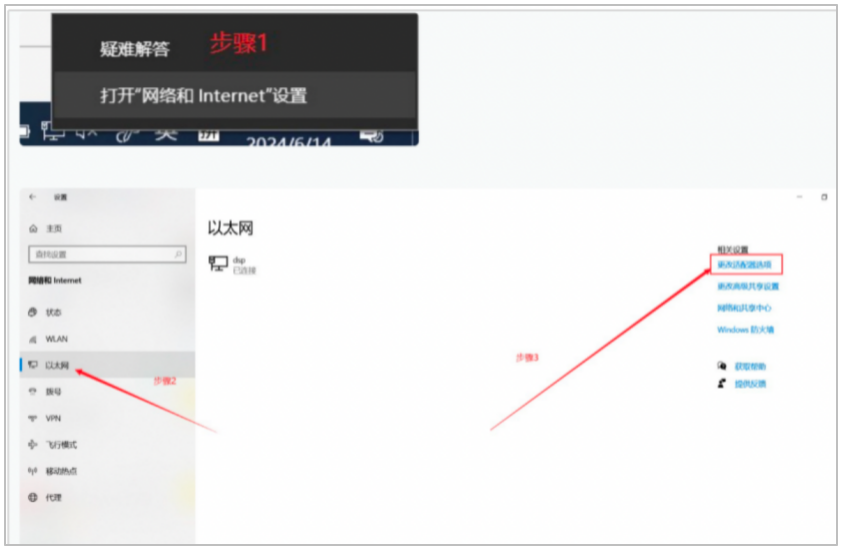The image size is (842, 550).
Task: Click the network icon in the taskbar tray
Action: [53, 132]
